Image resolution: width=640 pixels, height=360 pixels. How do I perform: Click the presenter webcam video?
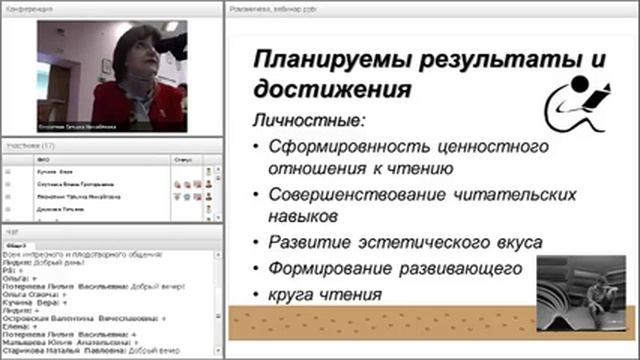pyautogui.click(x=112, y=76)
